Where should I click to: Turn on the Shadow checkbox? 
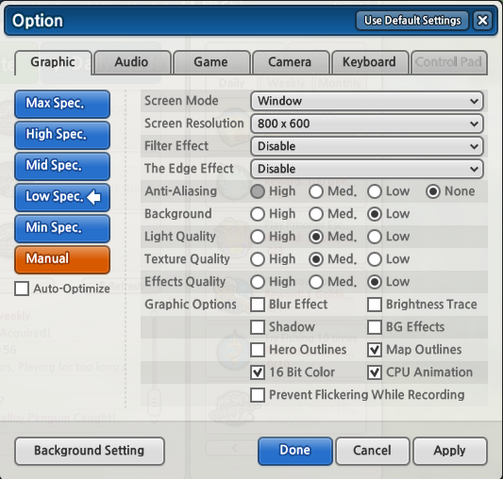tap(258, 327)
